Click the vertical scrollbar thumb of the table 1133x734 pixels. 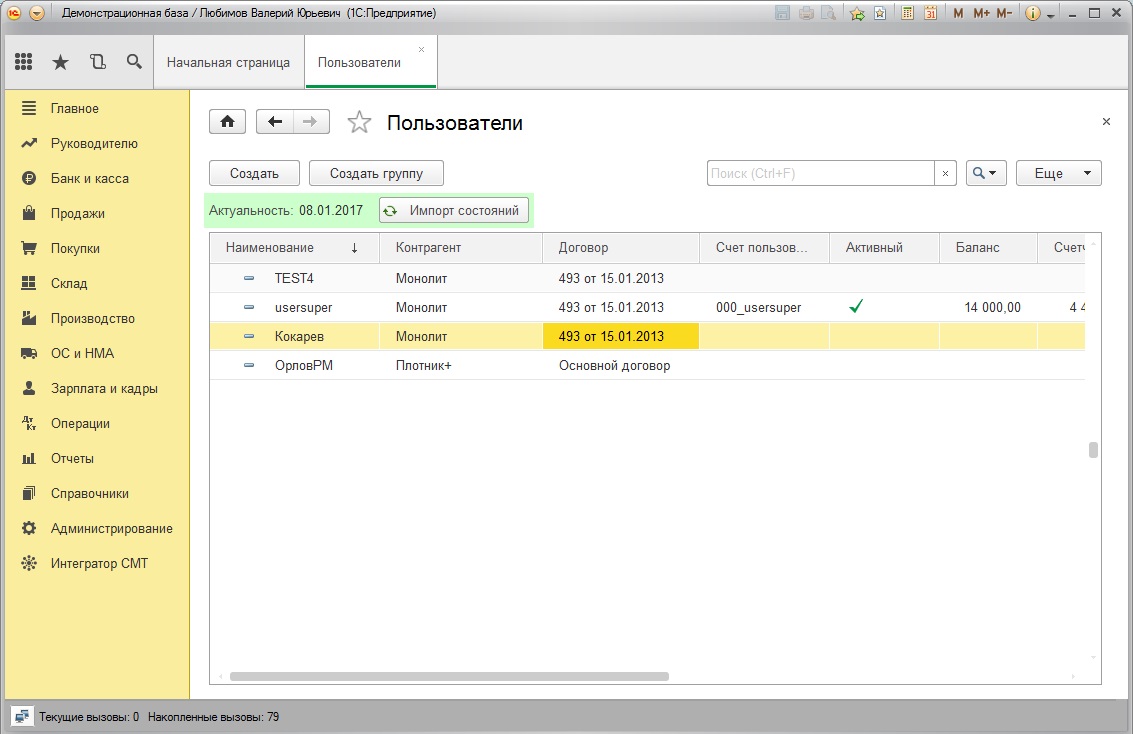1093,449
